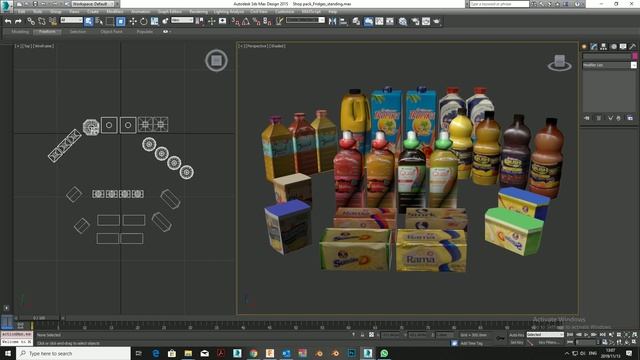Click the Redo arrow in main toolbar
This screenshot has height=360, width=640.
(18, 21)
